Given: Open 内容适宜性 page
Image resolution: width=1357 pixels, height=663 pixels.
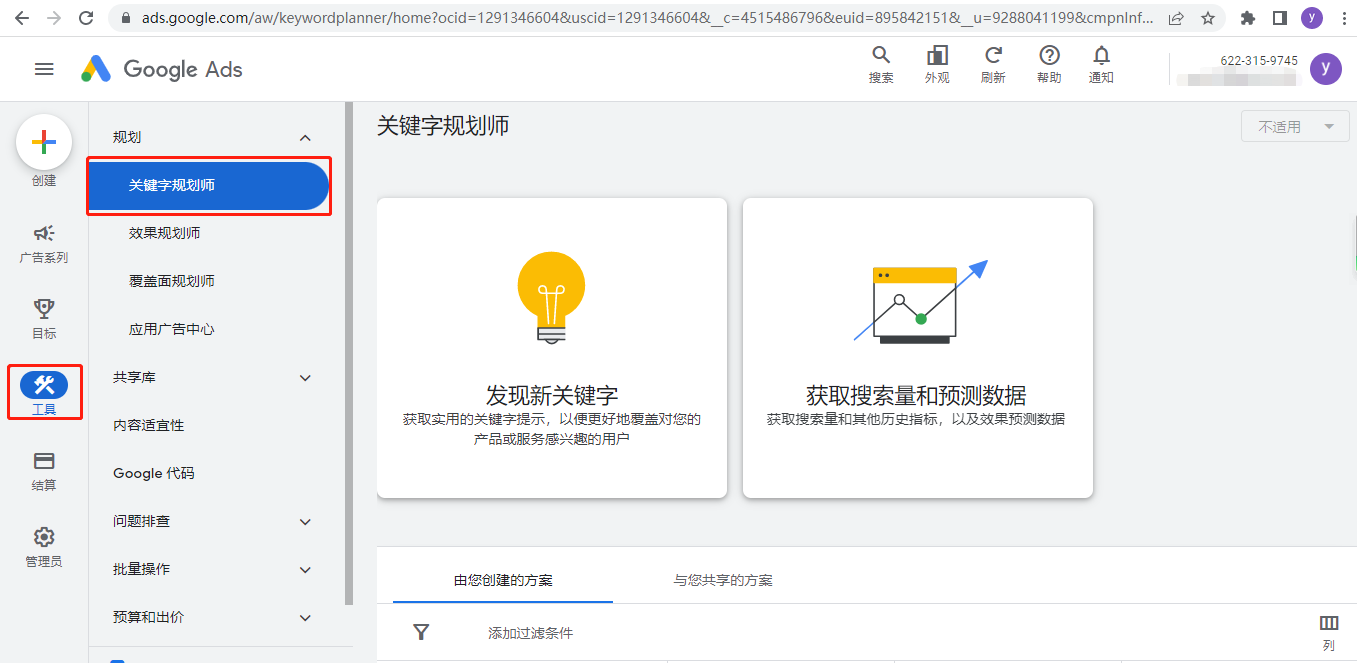Looking at the screenshot, I should coord(149,425).
